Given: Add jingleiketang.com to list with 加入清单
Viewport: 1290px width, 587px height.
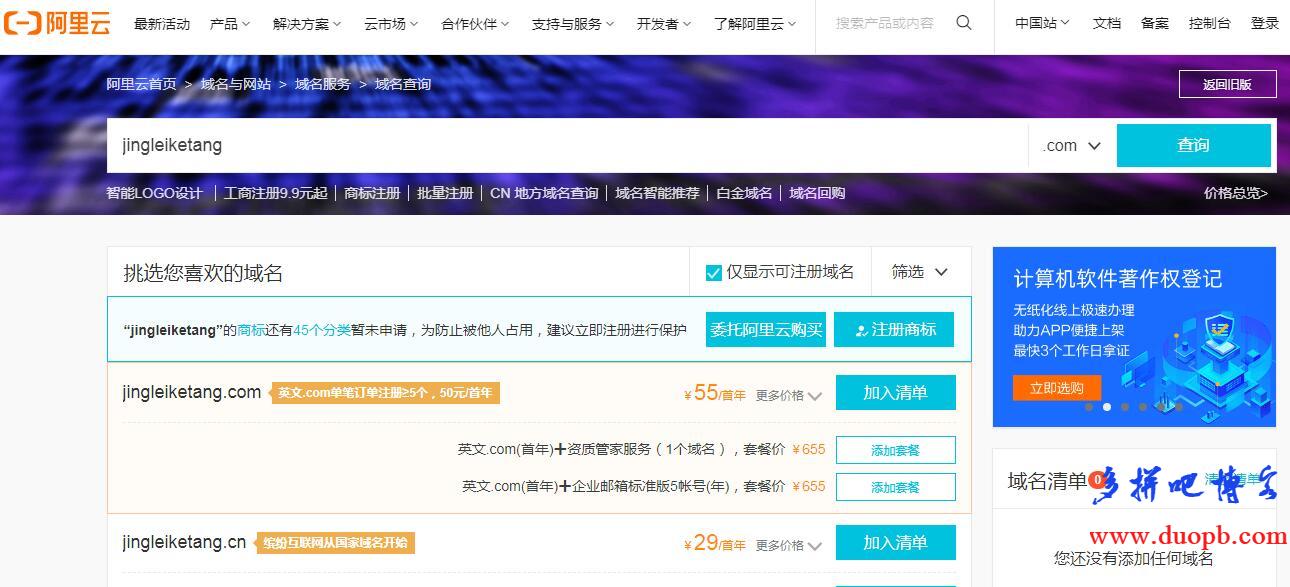Looking at the screenshot, I should pyautogui.click(x=896, y=393).
